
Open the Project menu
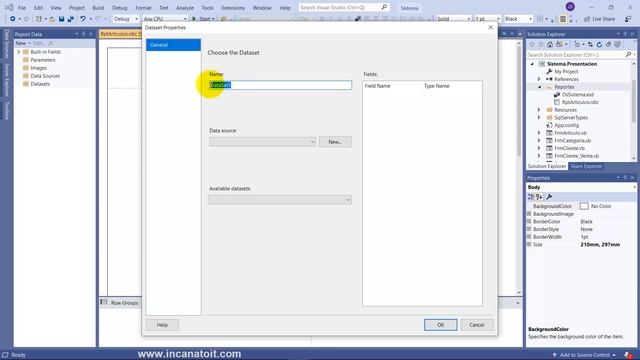(x=77, y=8)
